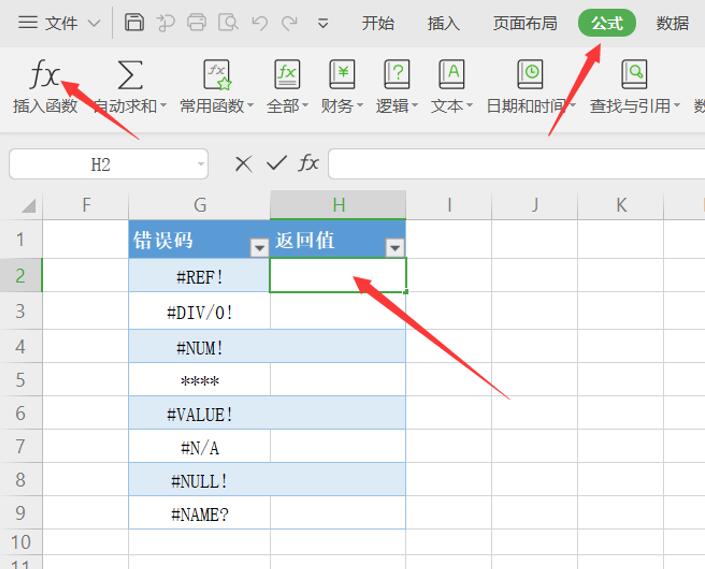Expand the 自动求和 dropdown arrow
Viewport: 705px width, 569px height.
pos(163,106)
